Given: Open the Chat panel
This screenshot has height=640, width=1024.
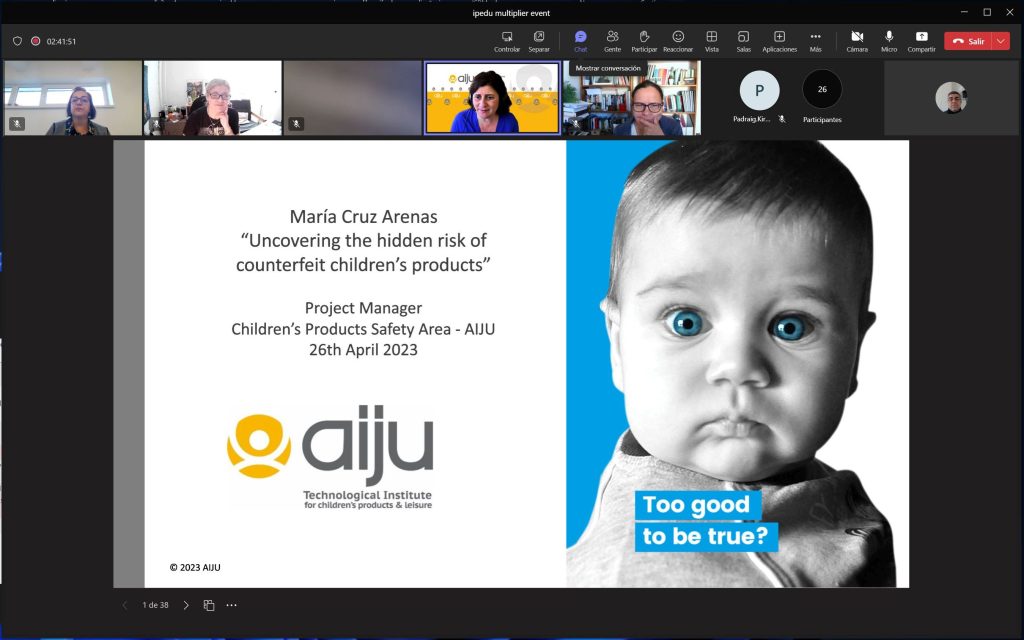Looking at the screenshot, I should coord(580,41).
